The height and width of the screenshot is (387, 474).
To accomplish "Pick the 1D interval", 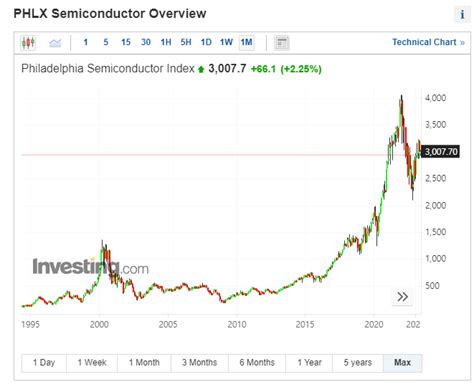I will click(x=206, y=42).
